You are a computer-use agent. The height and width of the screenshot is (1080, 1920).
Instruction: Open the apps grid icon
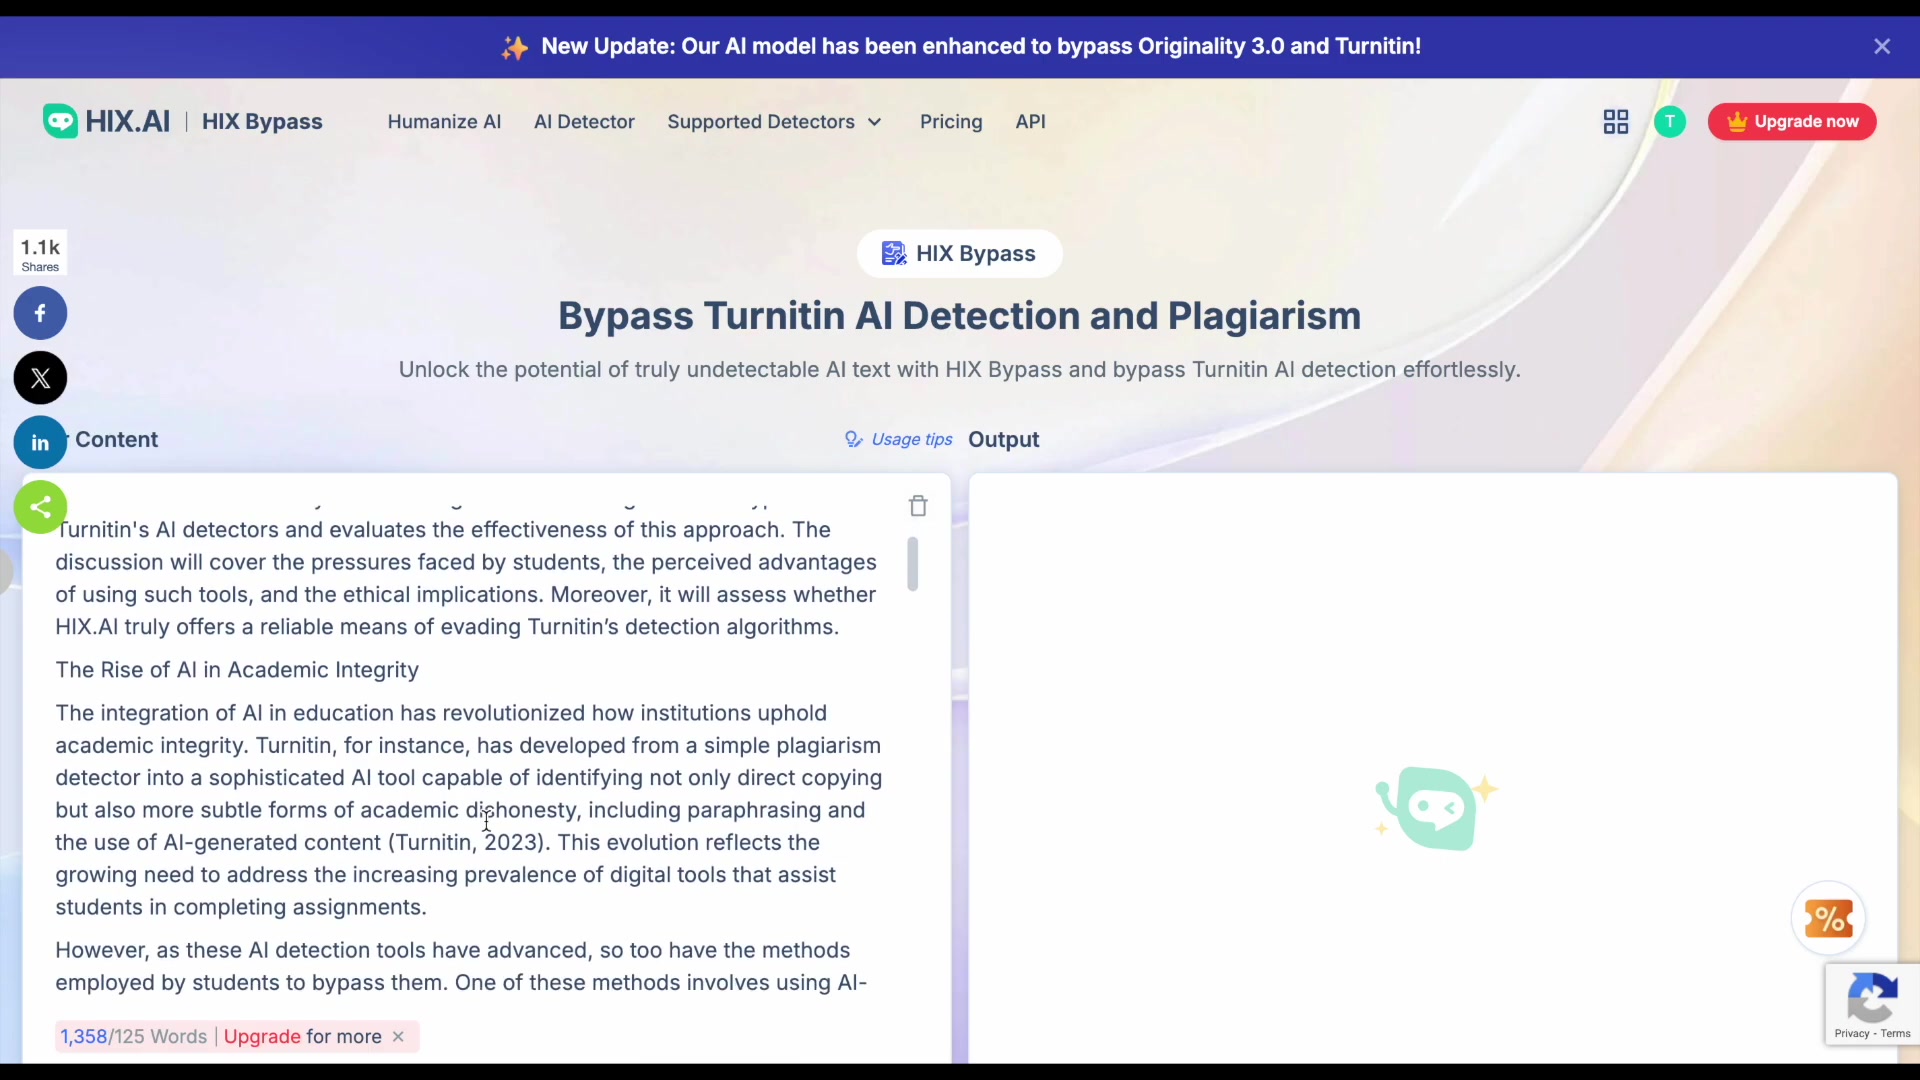point(1616,121)
